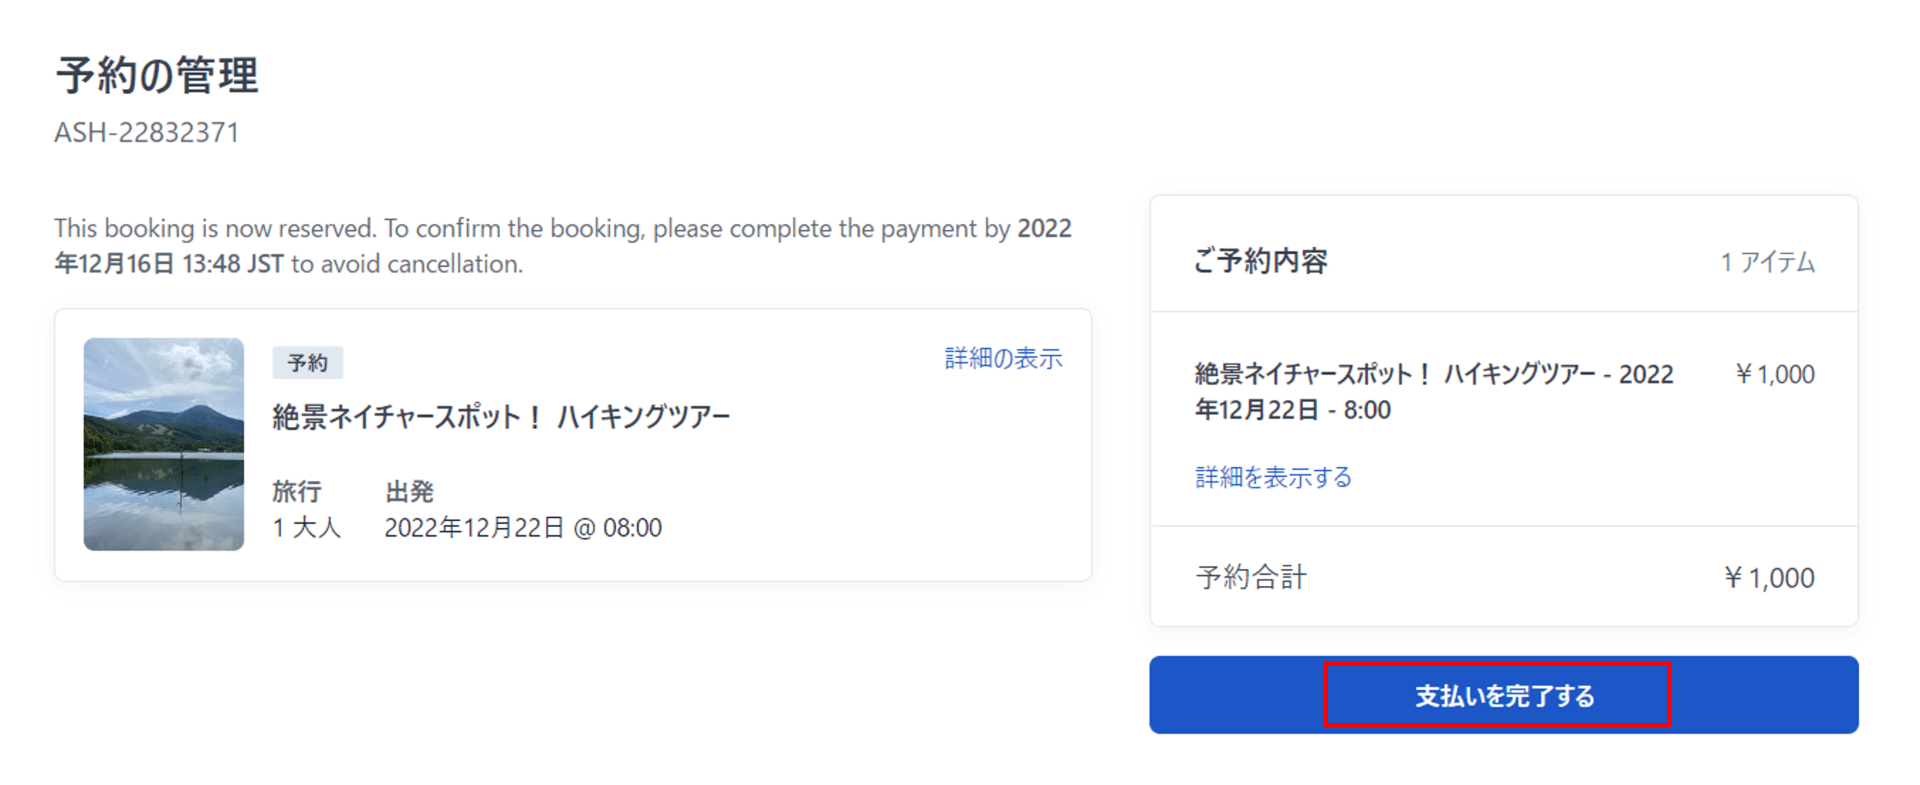
Task: Click the total amount beside 予約合計
Action: pos(1769,577)
